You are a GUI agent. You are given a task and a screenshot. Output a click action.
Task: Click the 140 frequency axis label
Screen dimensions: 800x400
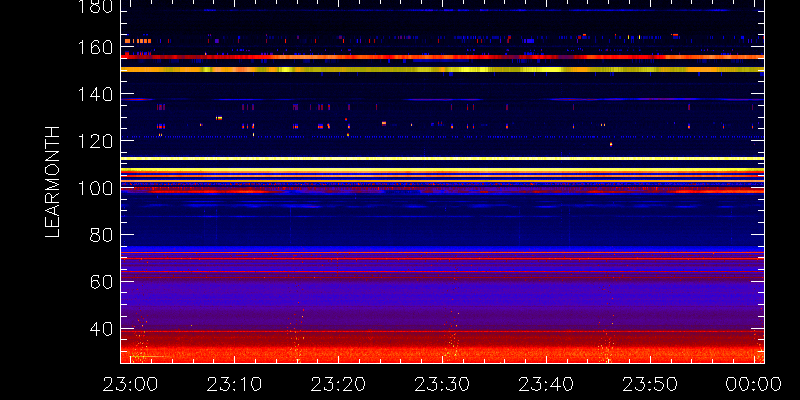(x=96, y=95)
